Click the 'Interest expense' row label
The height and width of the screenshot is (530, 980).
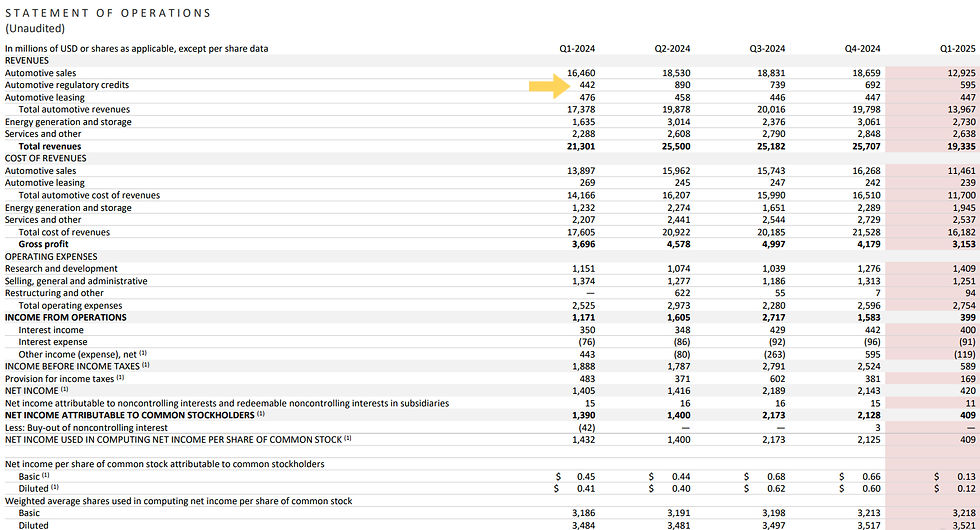(x=53, y=342)
